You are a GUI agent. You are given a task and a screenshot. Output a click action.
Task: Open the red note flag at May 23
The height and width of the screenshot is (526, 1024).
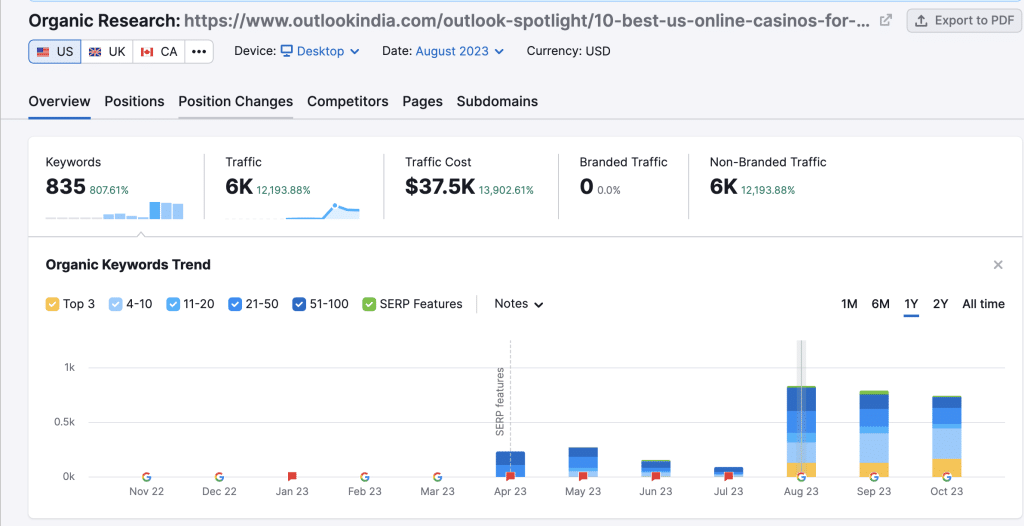(x=583, y=477)
